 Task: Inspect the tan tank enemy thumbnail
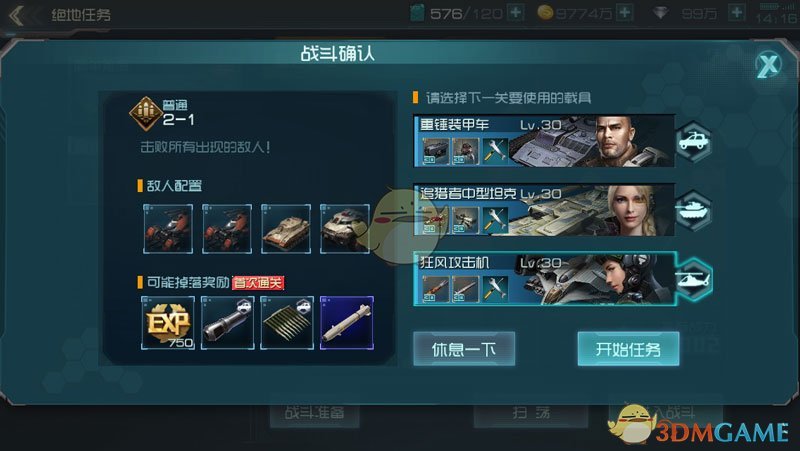286,229
